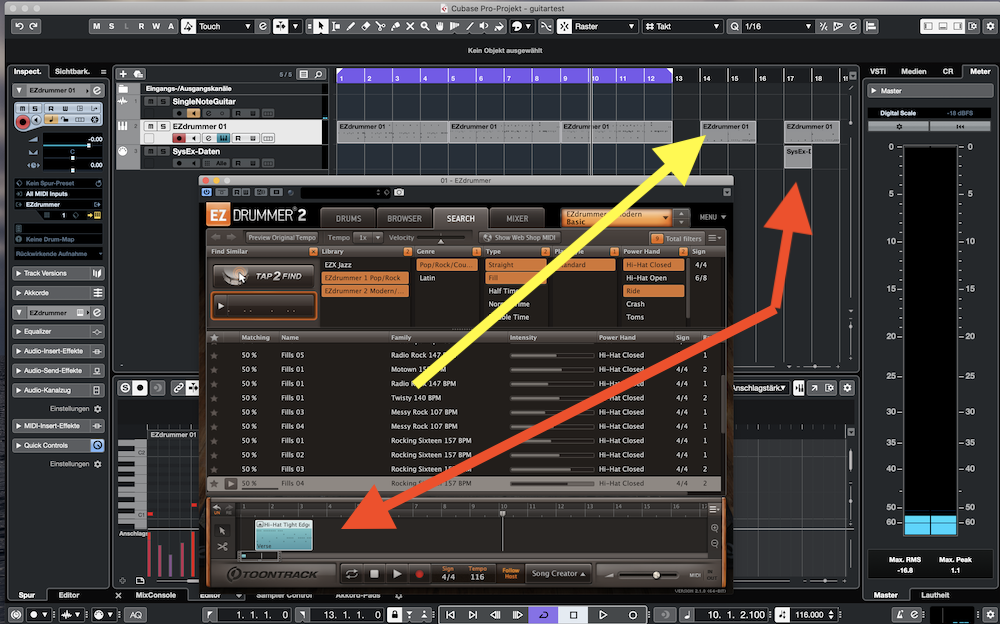Select EZX Jazz in the Library filter
Viewport: 1000px width, 624px height.
pyautogui.click(x=365, y=265)
